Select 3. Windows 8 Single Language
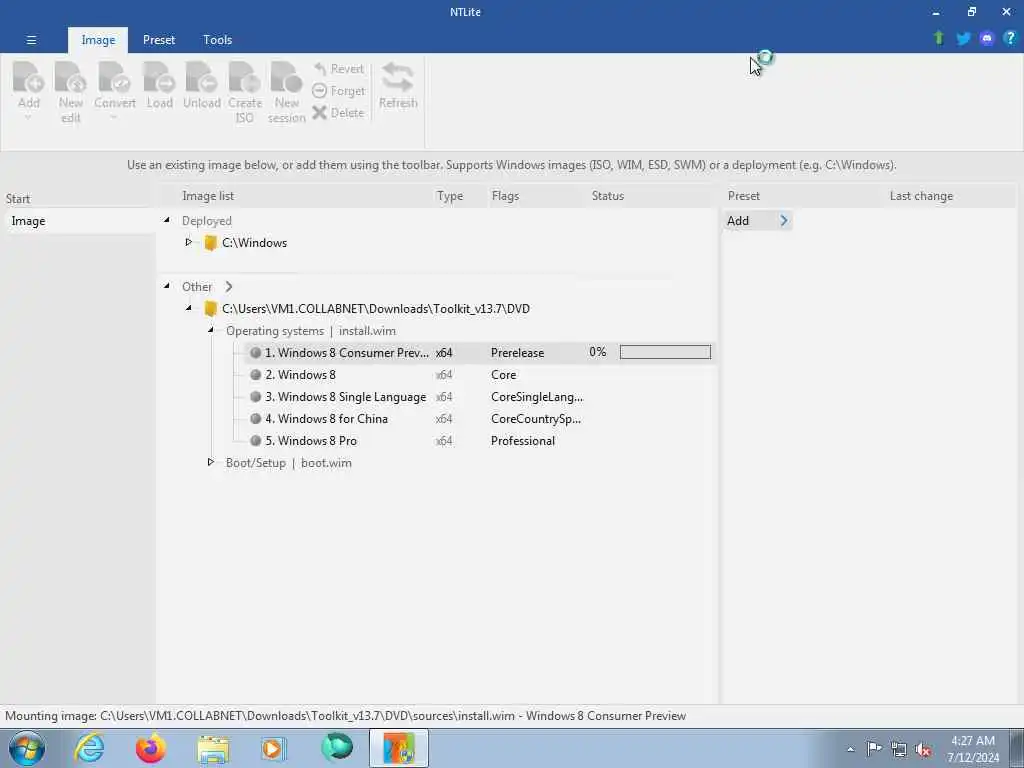The width and height of the screenshot is (1024, 768). (x=480, y=397)
